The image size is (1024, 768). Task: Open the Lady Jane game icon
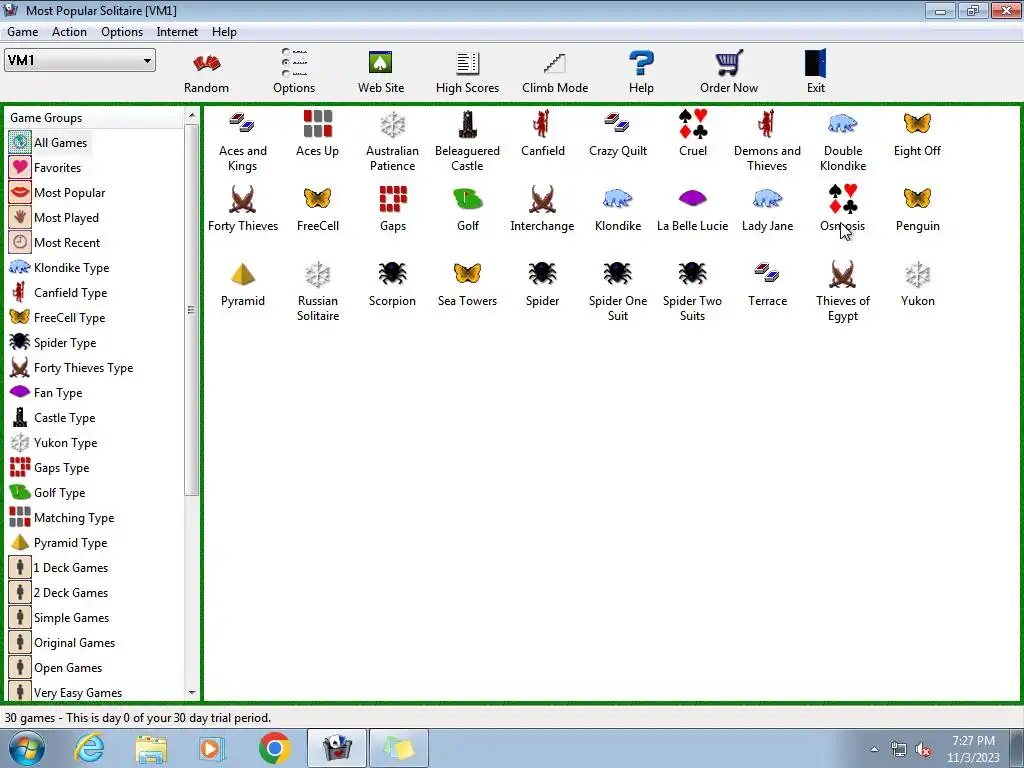tap(767, 209)
